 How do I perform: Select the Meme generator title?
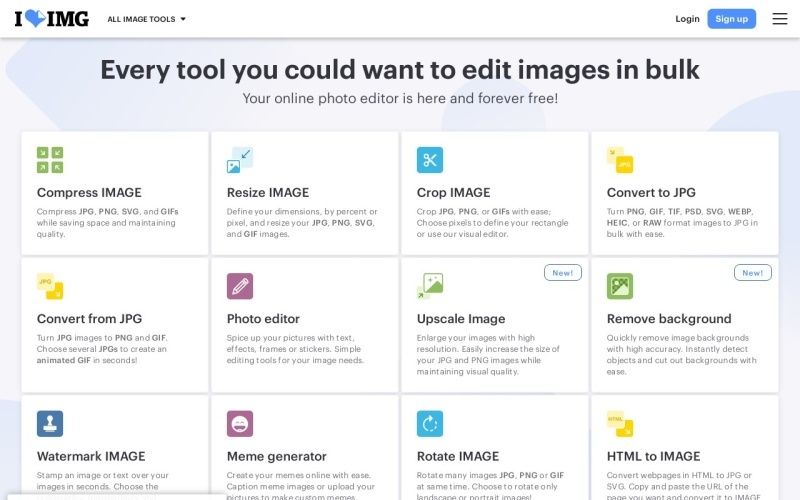point(277,457)
